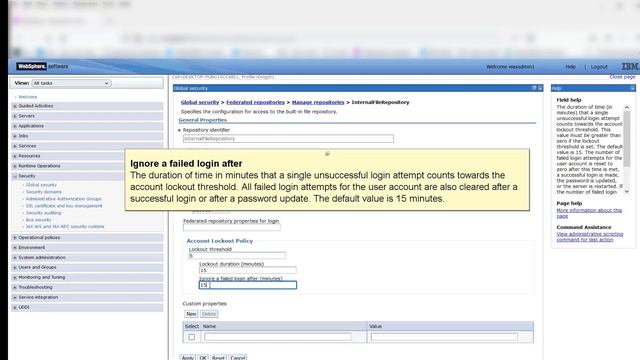Viewport: 640px width, 360px height.
Task: Expand the System administration section
Action: click(15, 258)
